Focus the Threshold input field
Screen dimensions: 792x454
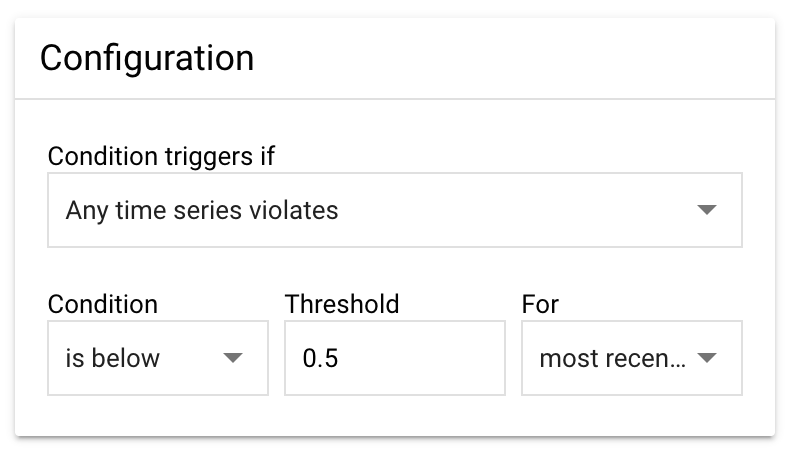tap(394, 357)
